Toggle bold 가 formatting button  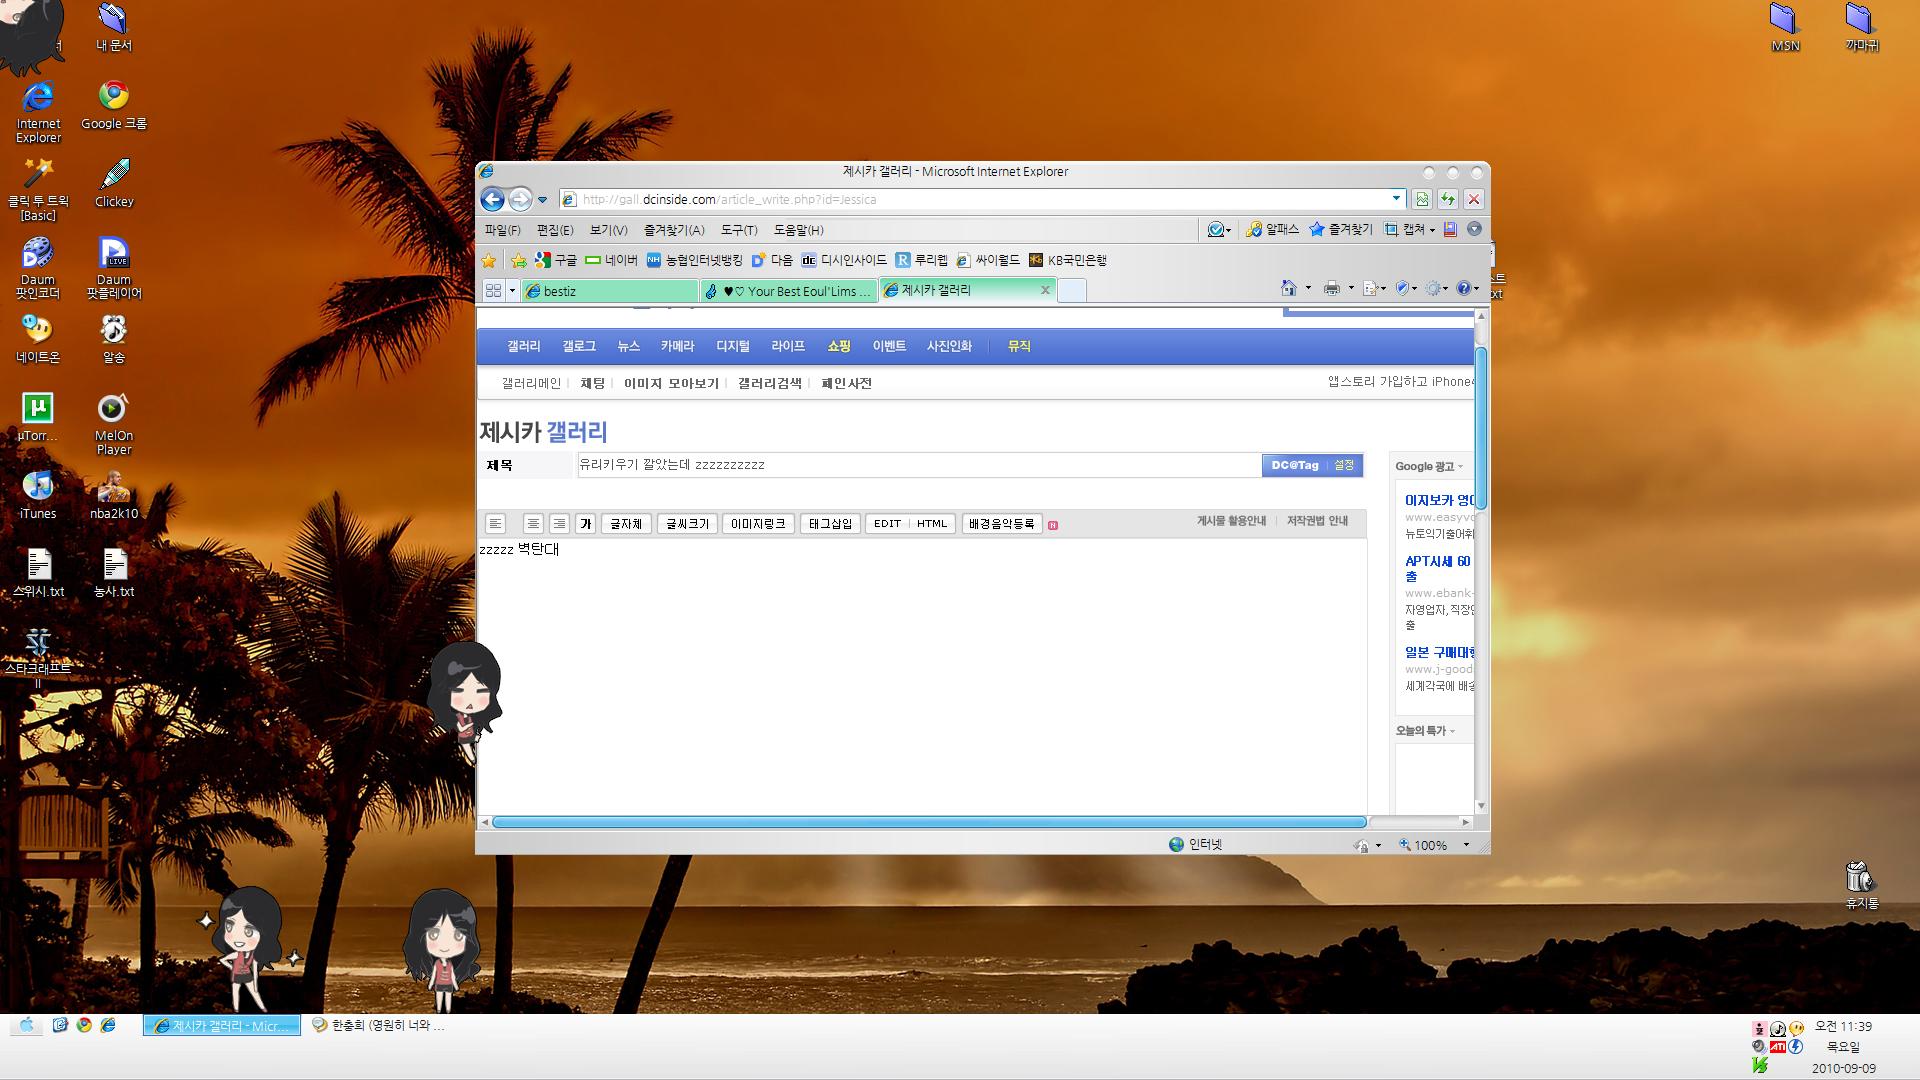586,524
